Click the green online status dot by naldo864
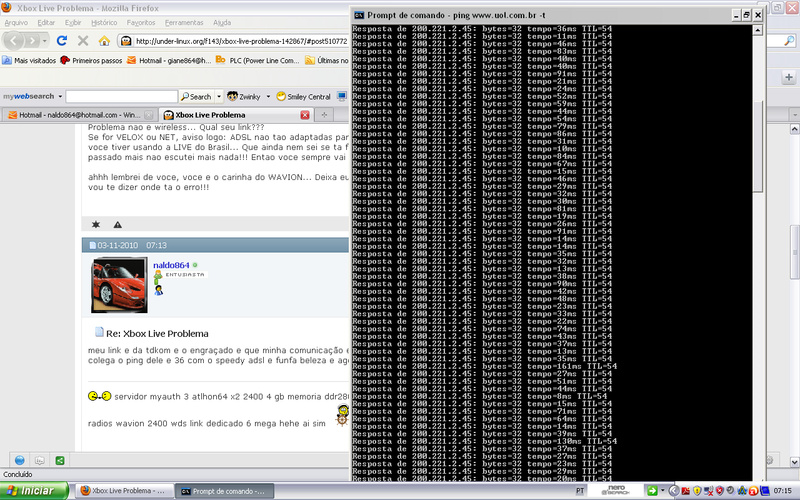The height and width of the screenshot is (500, 800). point(195,265)
